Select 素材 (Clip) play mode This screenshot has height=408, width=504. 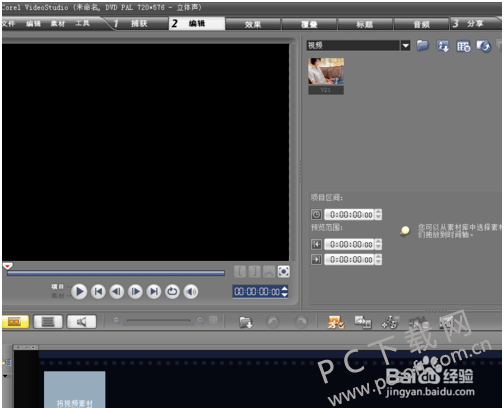point(58,295)
